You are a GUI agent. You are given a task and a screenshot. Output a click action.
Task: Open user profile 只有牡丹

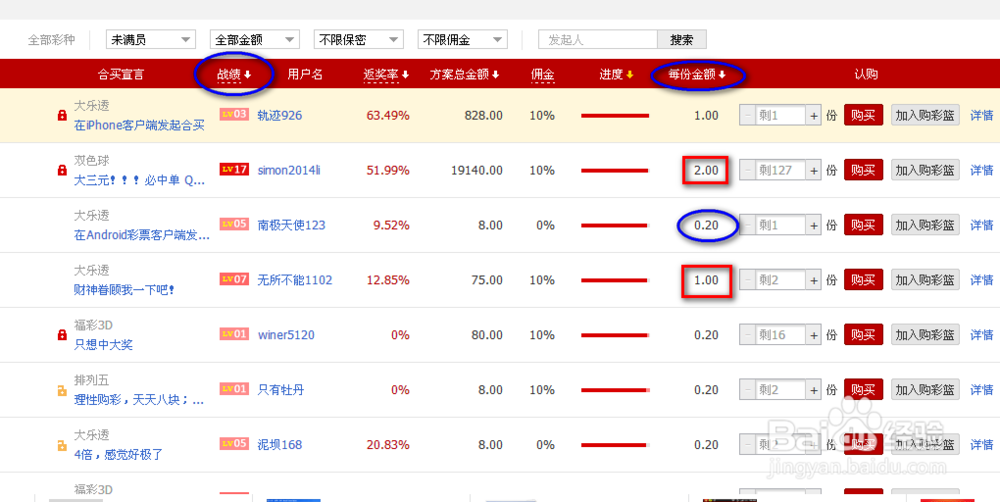[x=281, y=390]
